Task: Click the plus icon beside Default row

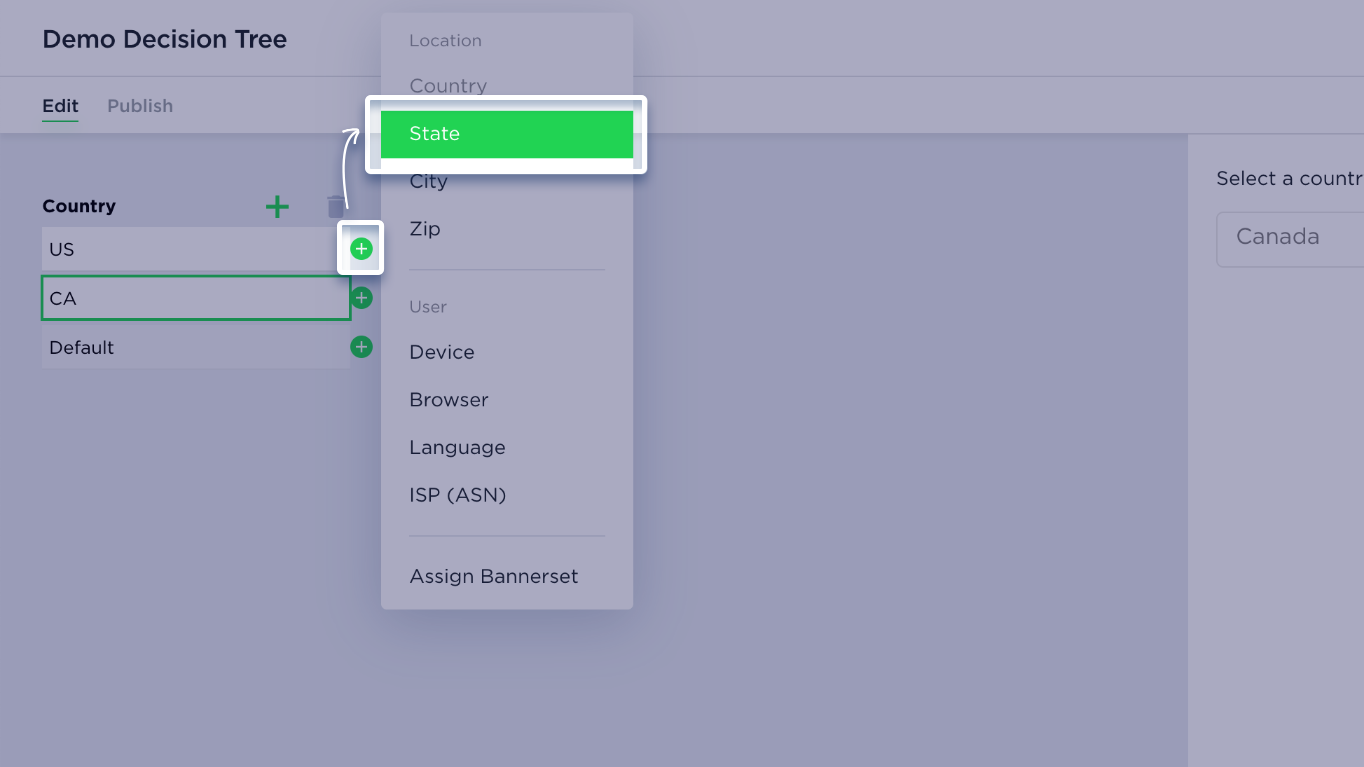Action: tap(361, 347)
